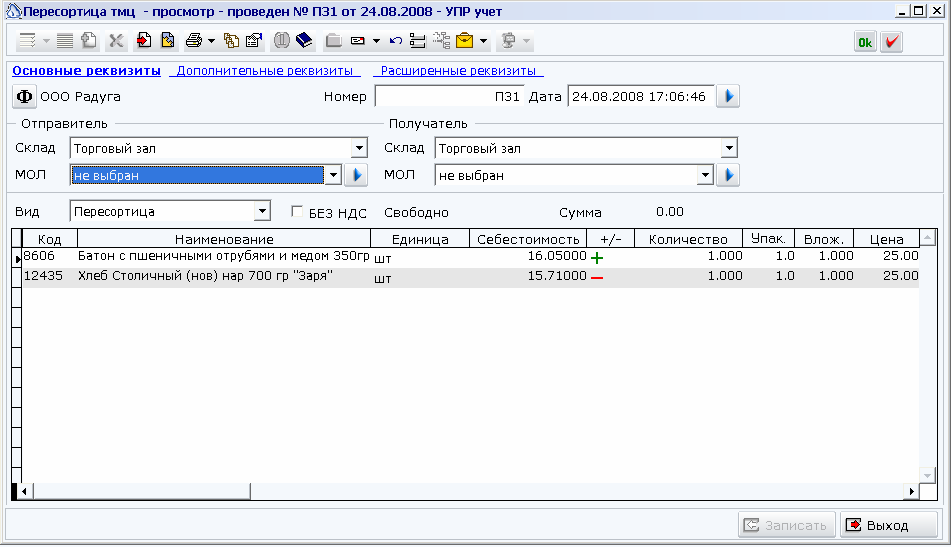
Task: Open dropdown arrow beside checklist icon
Action: point(46,41)
